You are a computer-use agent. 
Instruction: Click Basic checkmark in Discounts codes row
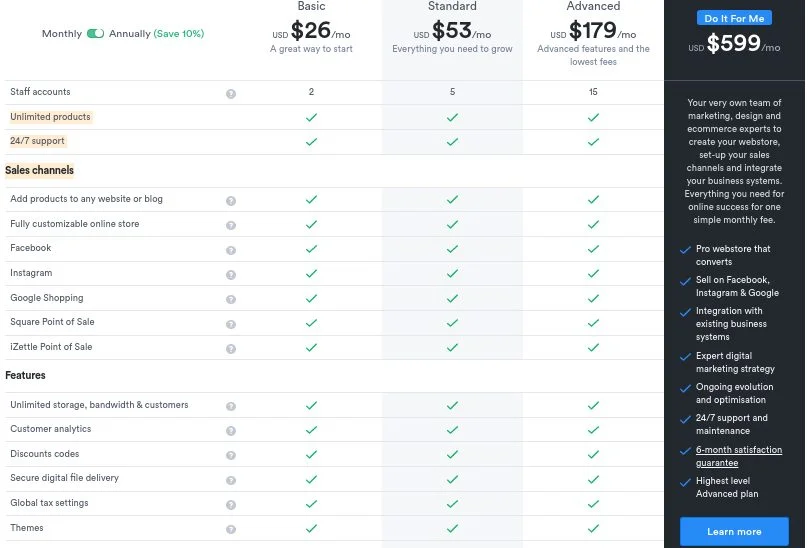coord(311,455)
